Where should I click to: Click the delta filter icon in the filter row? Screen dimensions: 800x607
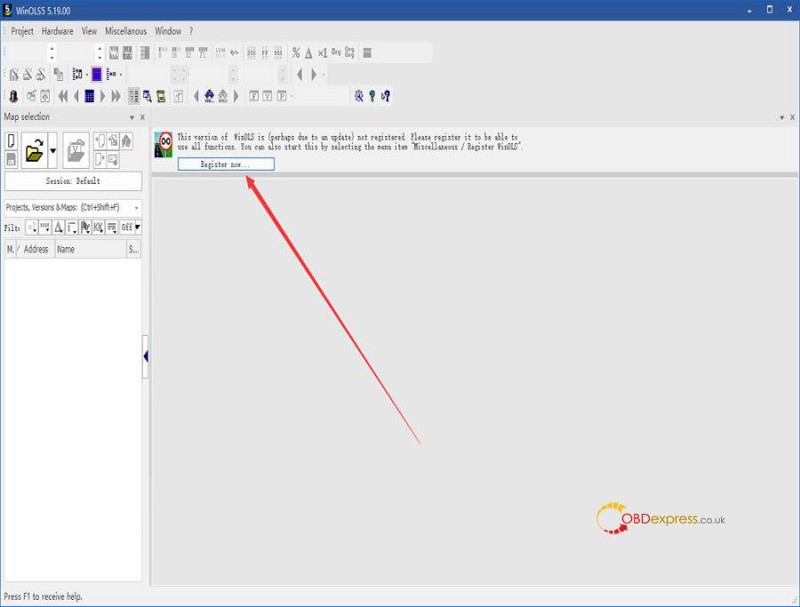click(x=59, y=227)
